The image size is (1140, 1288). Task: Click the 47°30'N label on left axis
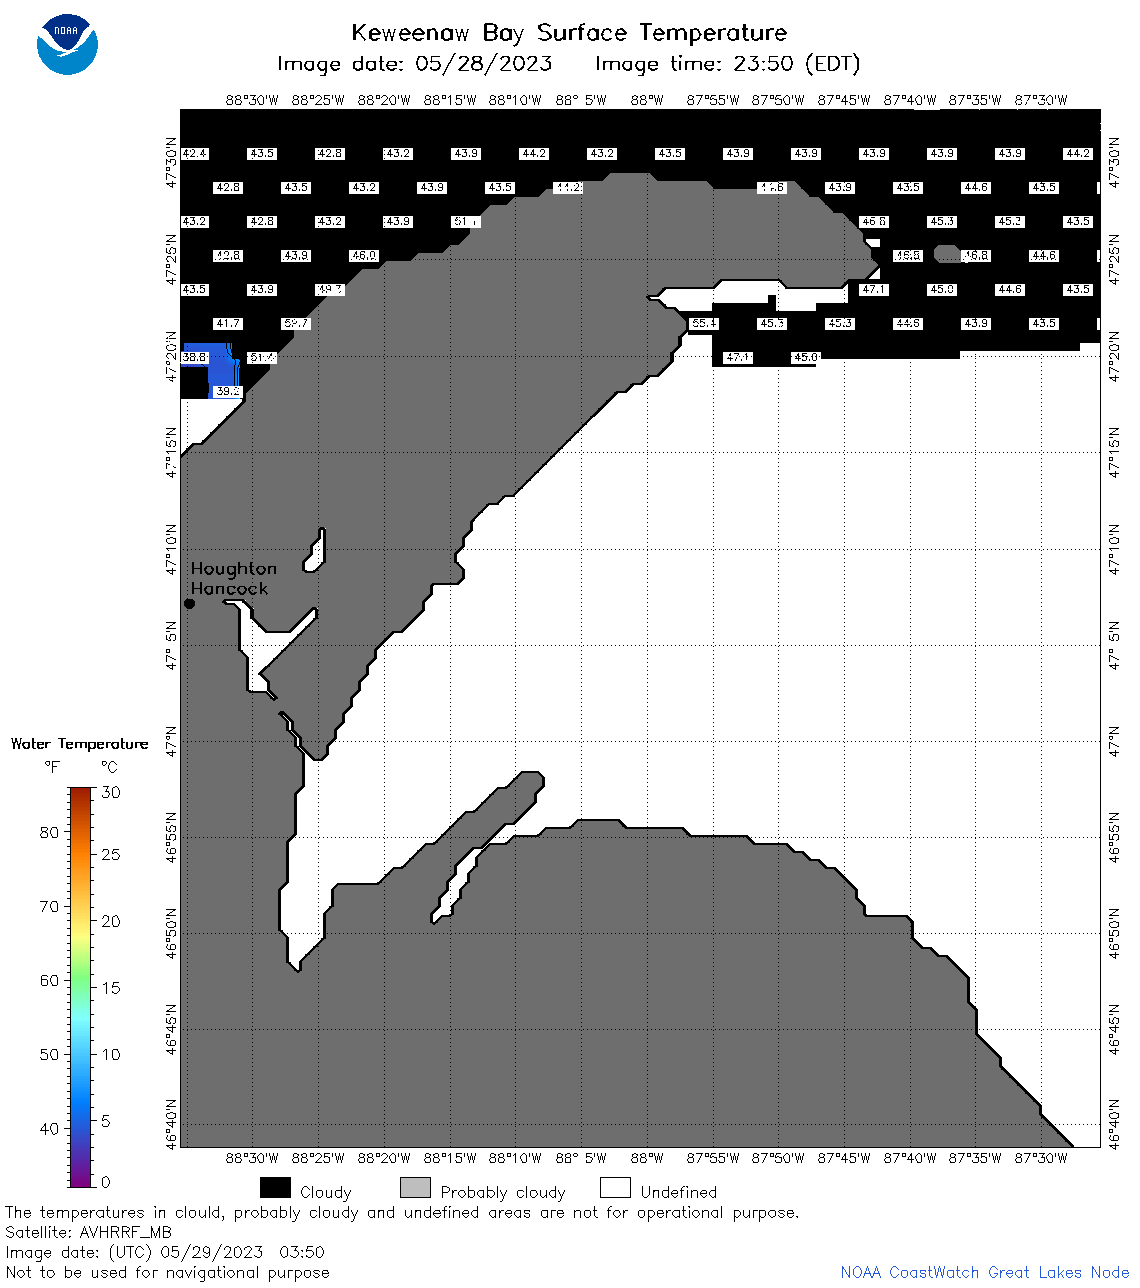(172, 162)
